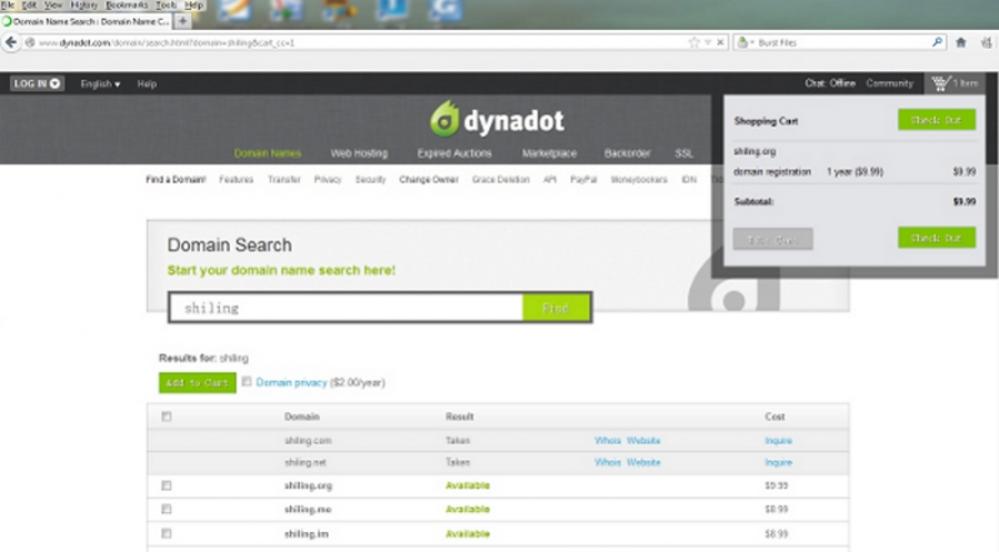This screenshot has height=552, width=999.
Task: Go to the browser home page icon
Action: coord(961,43)
